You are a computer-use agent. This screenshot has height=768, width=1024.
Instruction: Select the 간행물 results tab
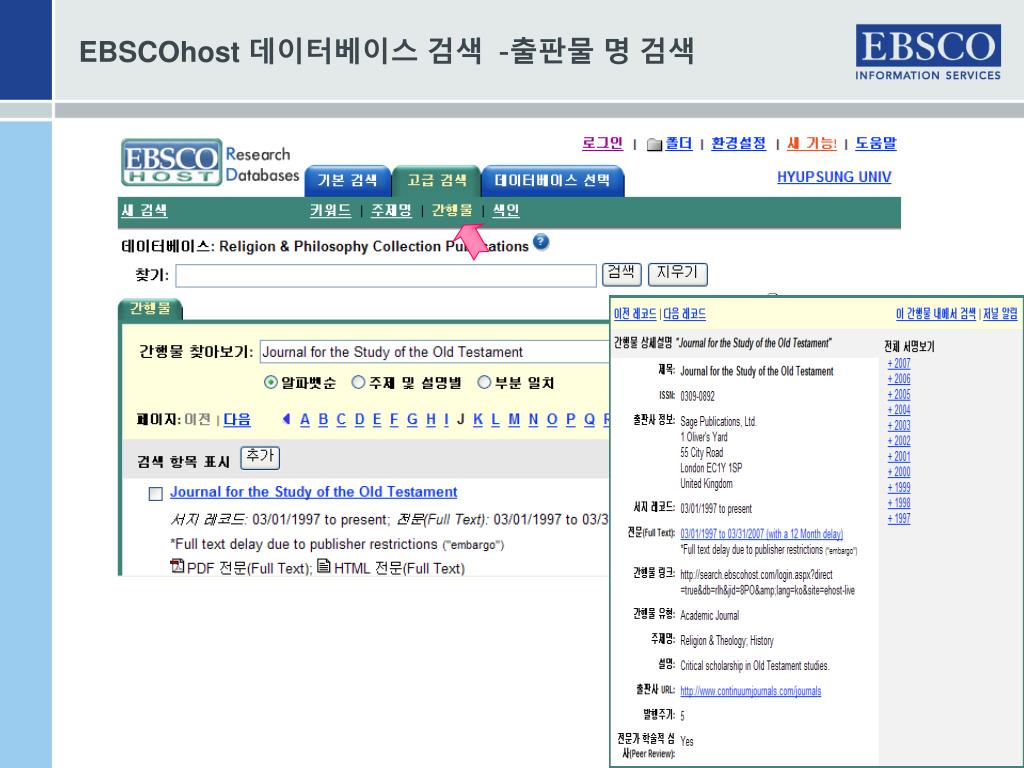[150, 308]
